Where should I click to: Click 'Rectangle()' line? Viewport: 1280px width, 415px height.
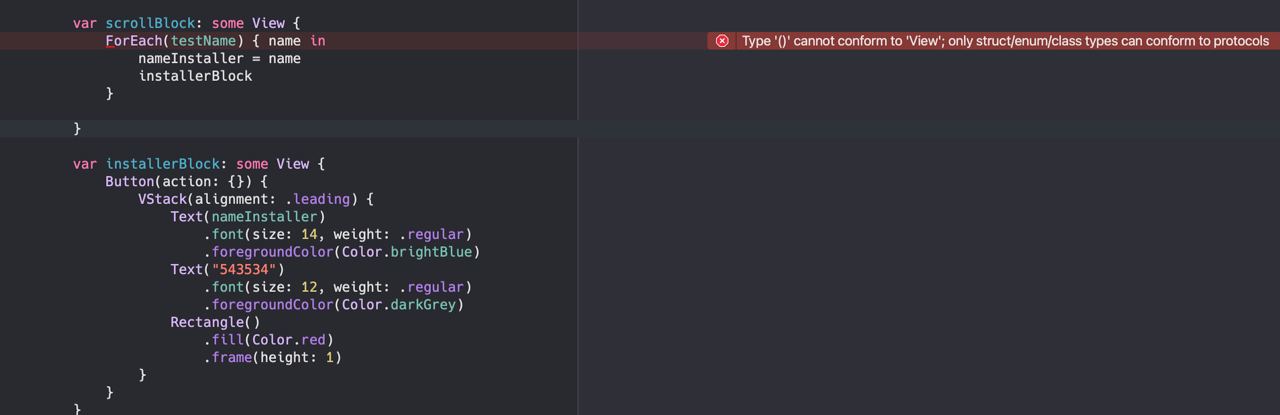click(x=215, y=322)
